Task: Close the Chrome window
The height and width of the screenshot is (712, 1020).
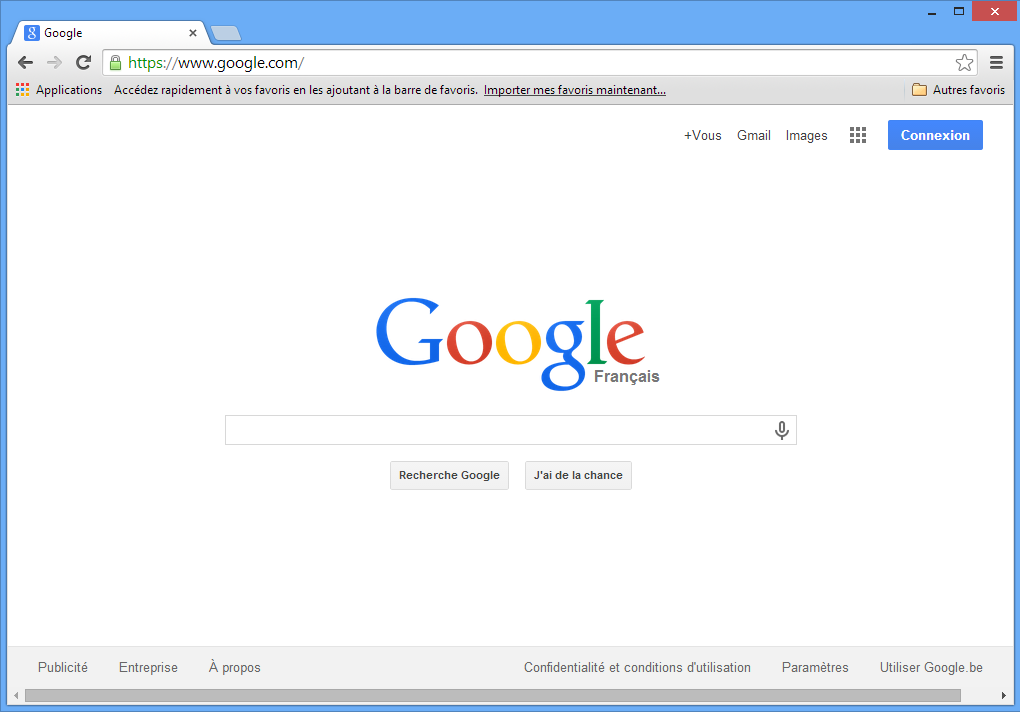Action: point(995,11)
